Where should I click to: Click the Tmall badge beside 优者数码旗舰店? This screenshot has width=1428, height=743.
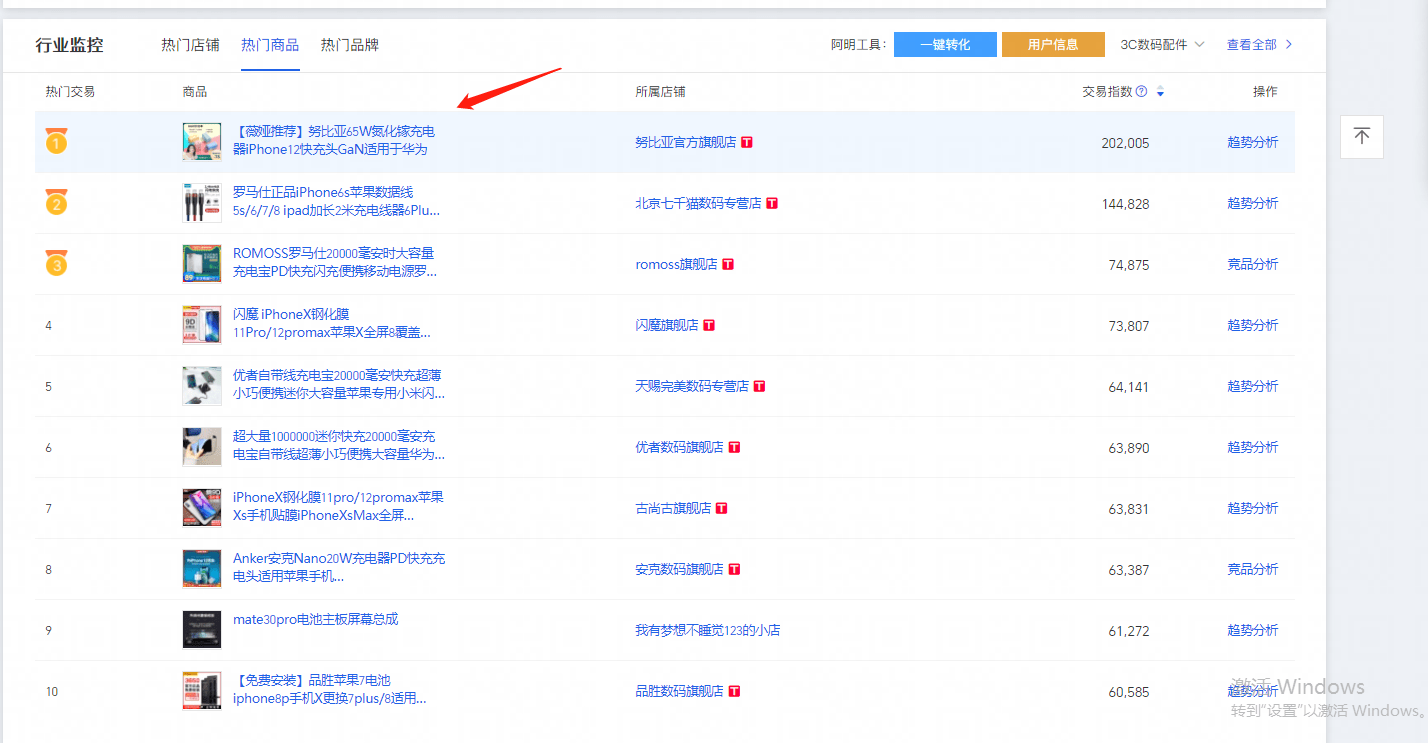[x=734, y=447]
